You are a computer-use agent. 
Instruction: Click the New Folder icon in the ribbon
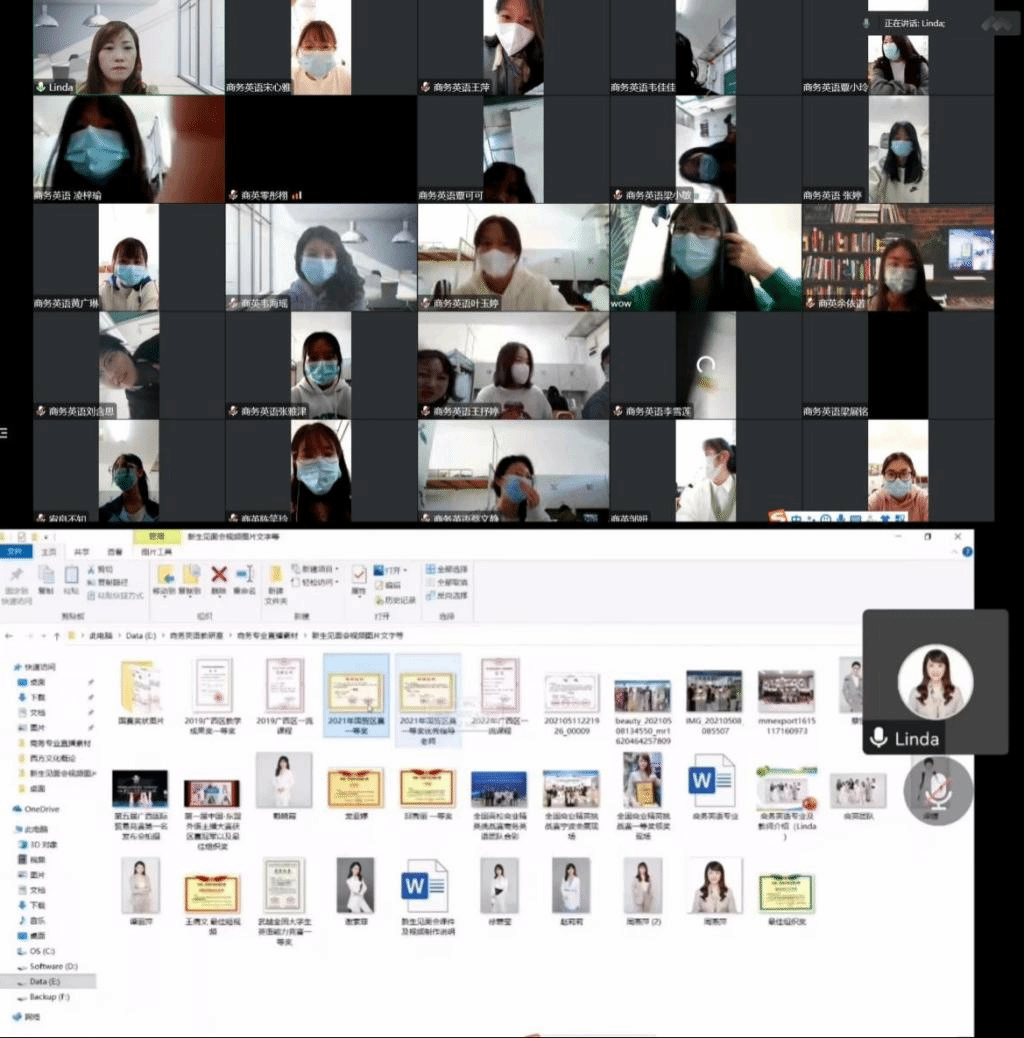275,576
